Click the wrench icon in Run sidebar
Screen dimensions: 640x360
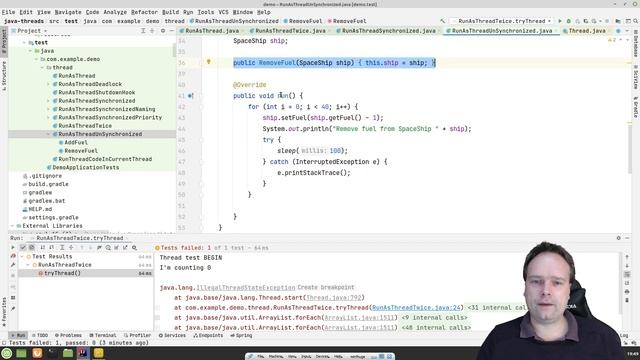[13, 265]
